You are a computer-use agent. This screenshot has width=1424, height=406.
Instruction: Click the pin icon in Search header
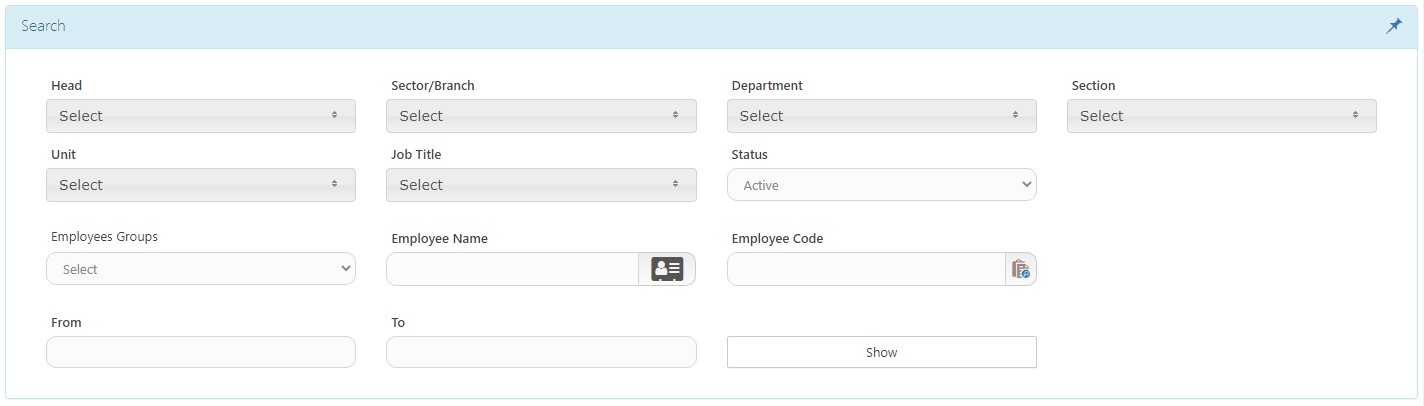pyautogui.click(x=1394, y=27)
